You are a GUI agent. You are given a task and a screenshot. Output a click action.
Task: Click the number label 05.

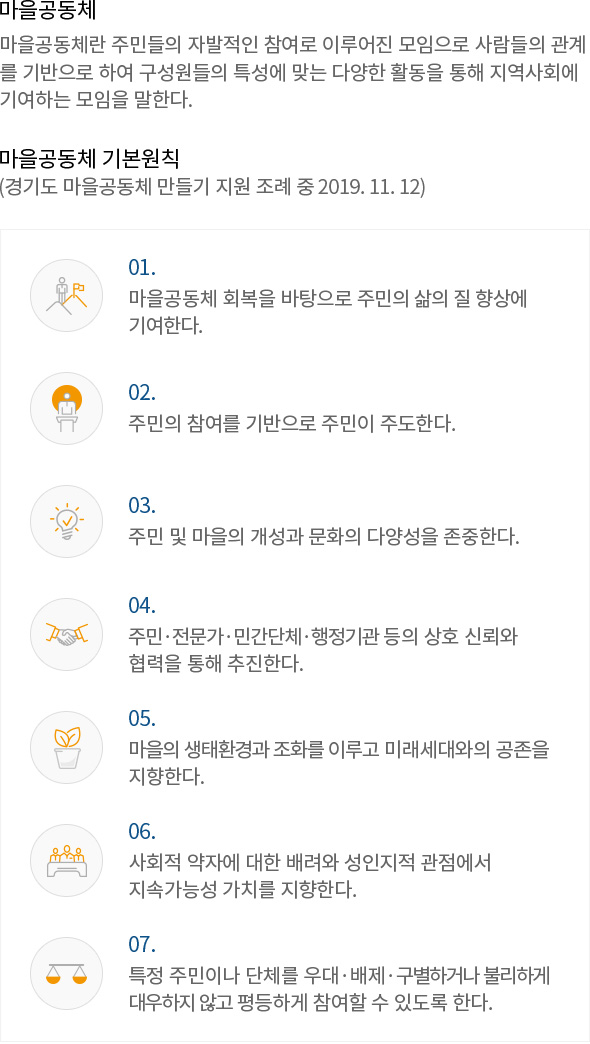click(x=142, y=719)
